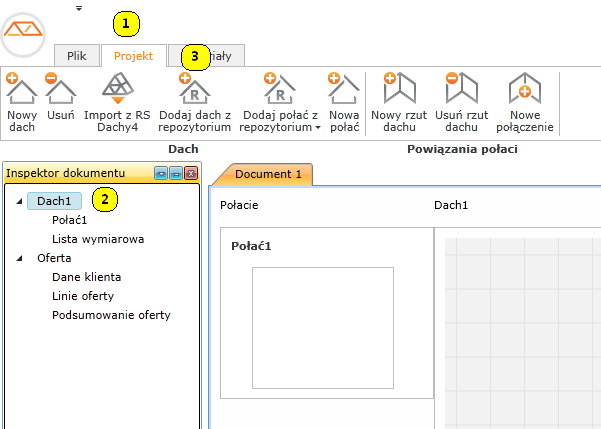601x429 pixels.
Task: Click the Nowe połączenie icon
Action: click(525, 92)
